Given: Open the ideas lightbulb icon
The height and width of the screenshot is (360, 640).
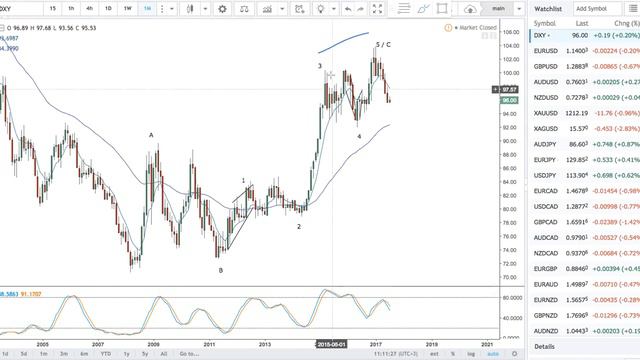Looking at the screenshot, I should (x=321, y=9).
